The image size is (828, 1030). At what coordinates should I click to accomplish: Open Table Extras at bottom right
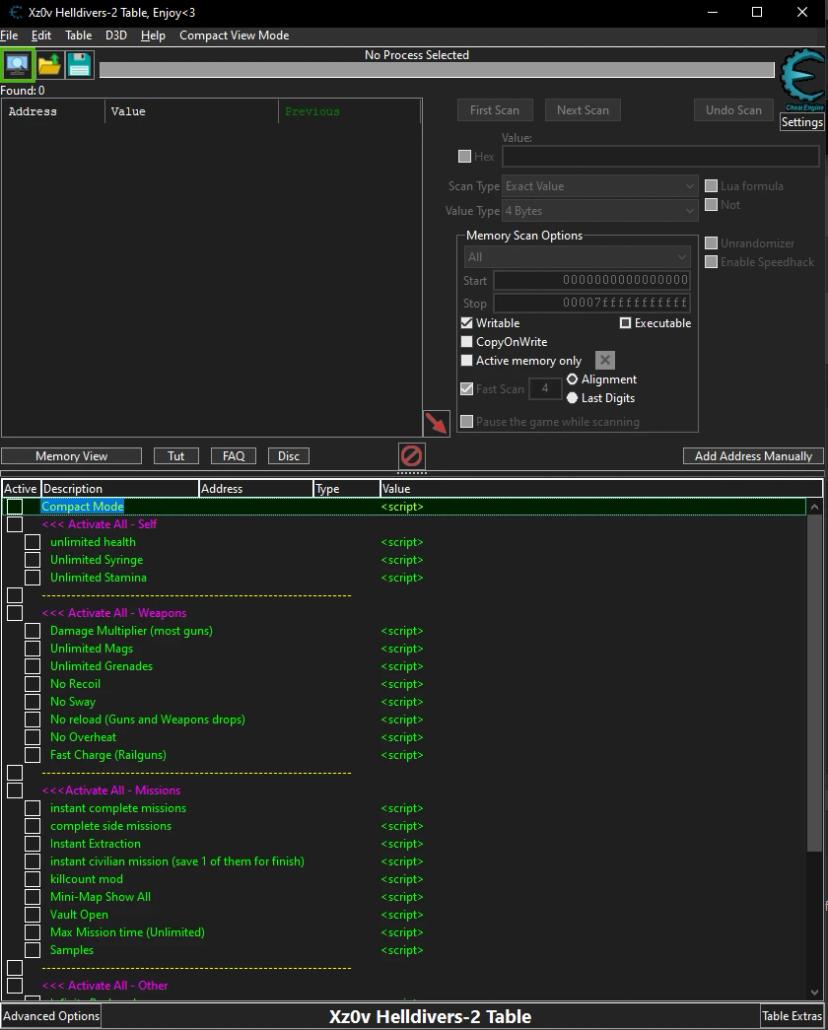coord(792,1016)
